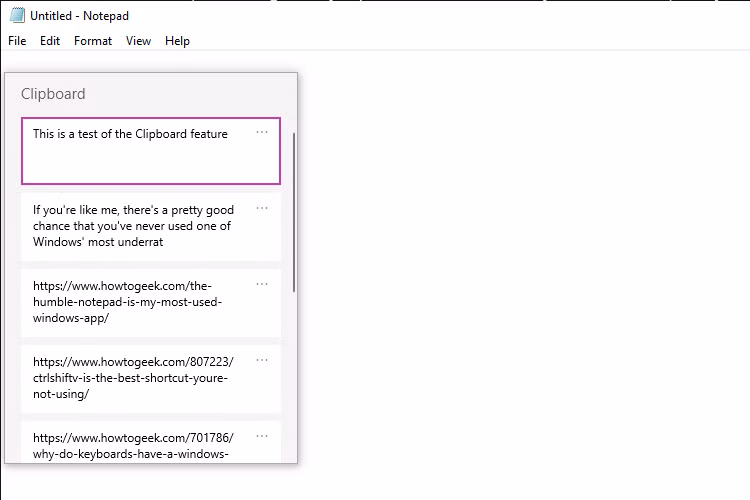
Task: Click the Clipboard panel scrollbar thumb
Action: point(294,210)
